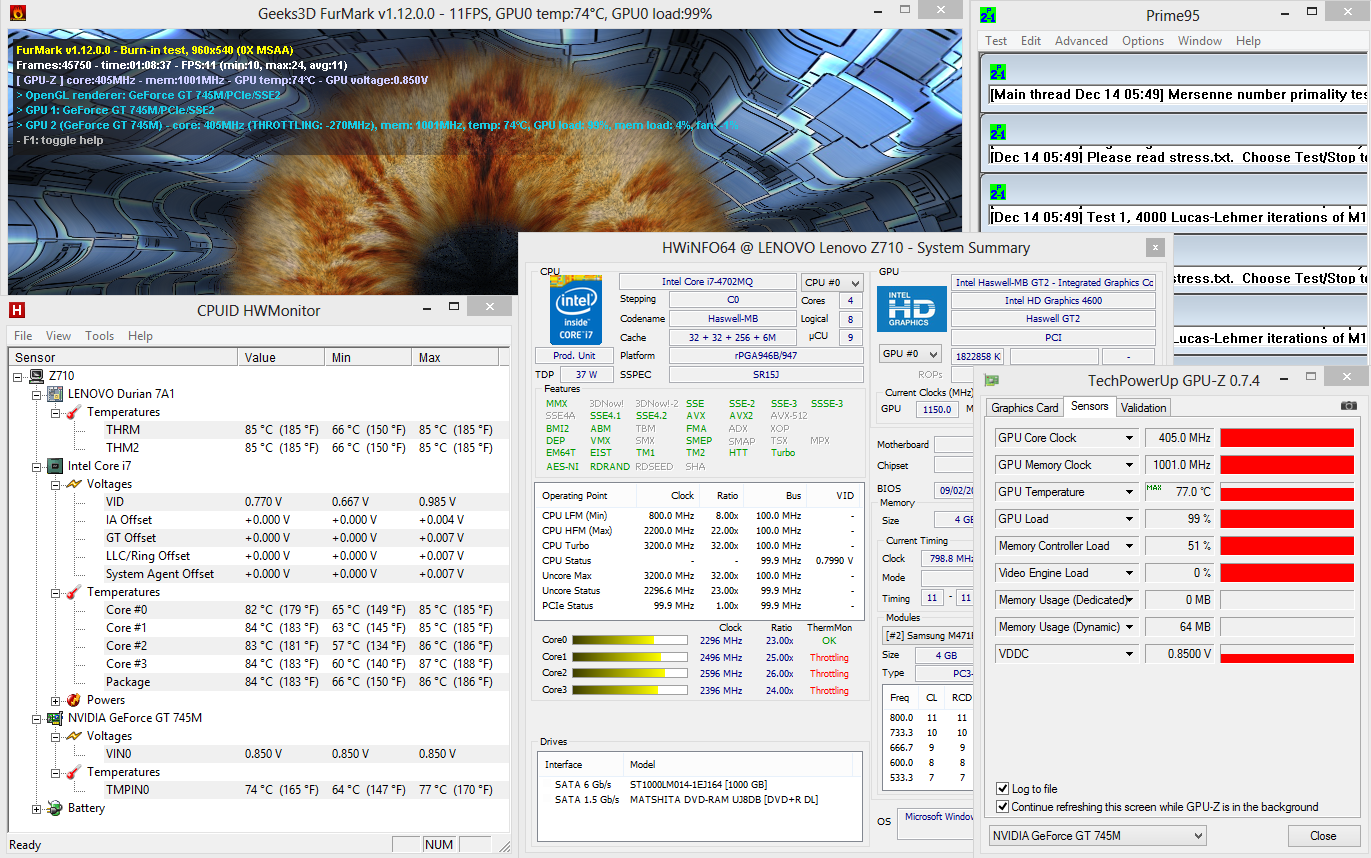The image size is (1371, 858).
Task: Click Voltages icon under NVIDIA GeForce GT 745M
Action: click(x=74, y=736)
